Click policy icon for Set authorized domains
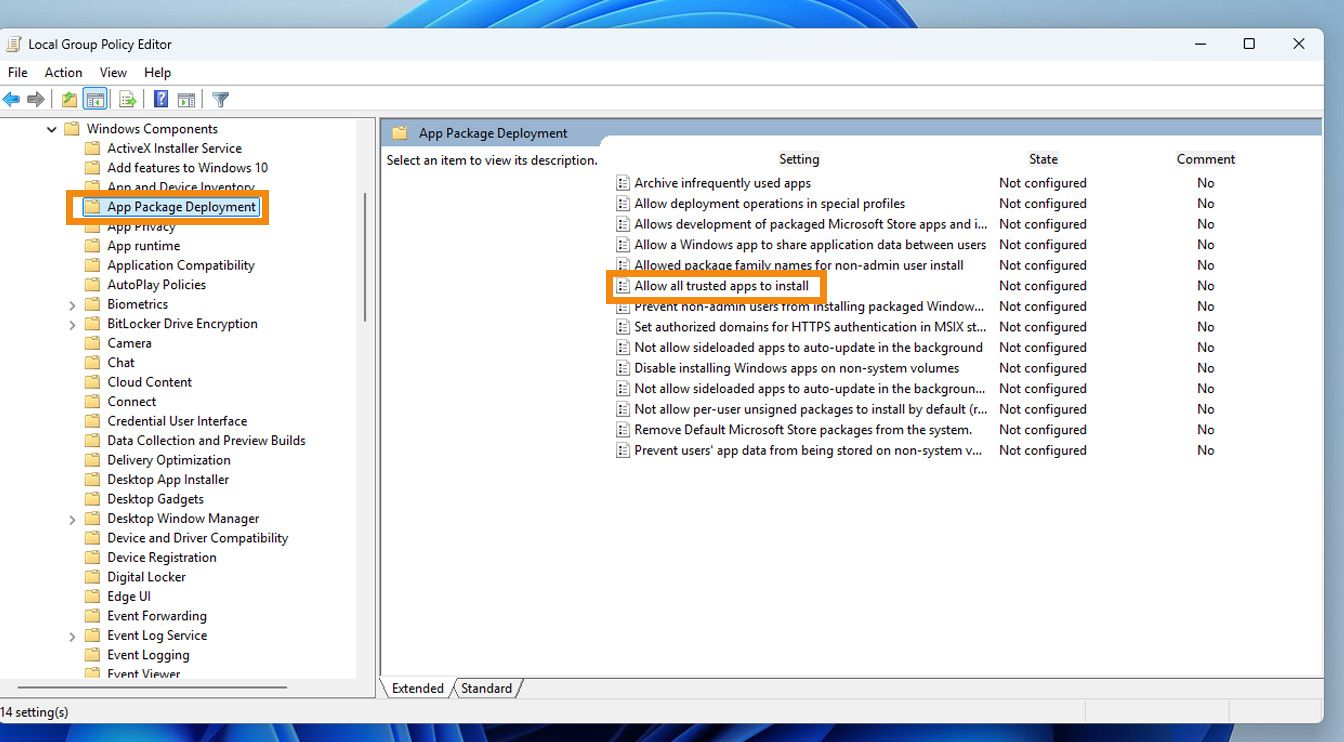1344x742 pixels. click(x=623, y=327)
